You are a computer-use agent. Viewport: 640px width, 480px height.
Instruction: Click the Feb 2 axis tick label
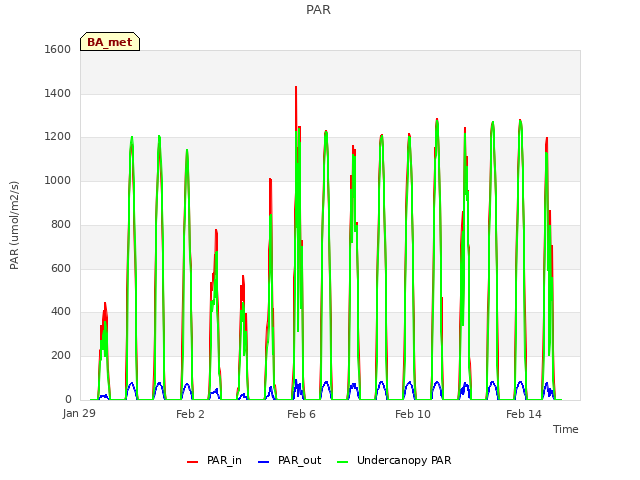pos(190,414)
